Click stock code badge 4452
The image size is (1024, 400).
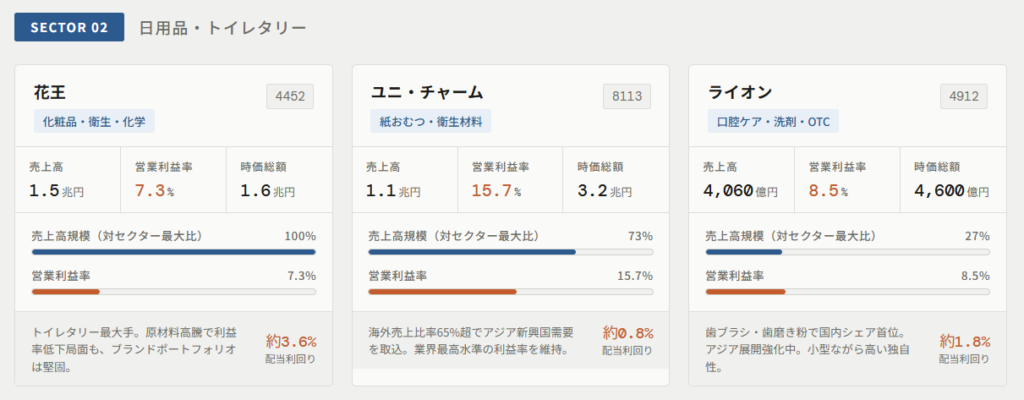tap(290, 96)
